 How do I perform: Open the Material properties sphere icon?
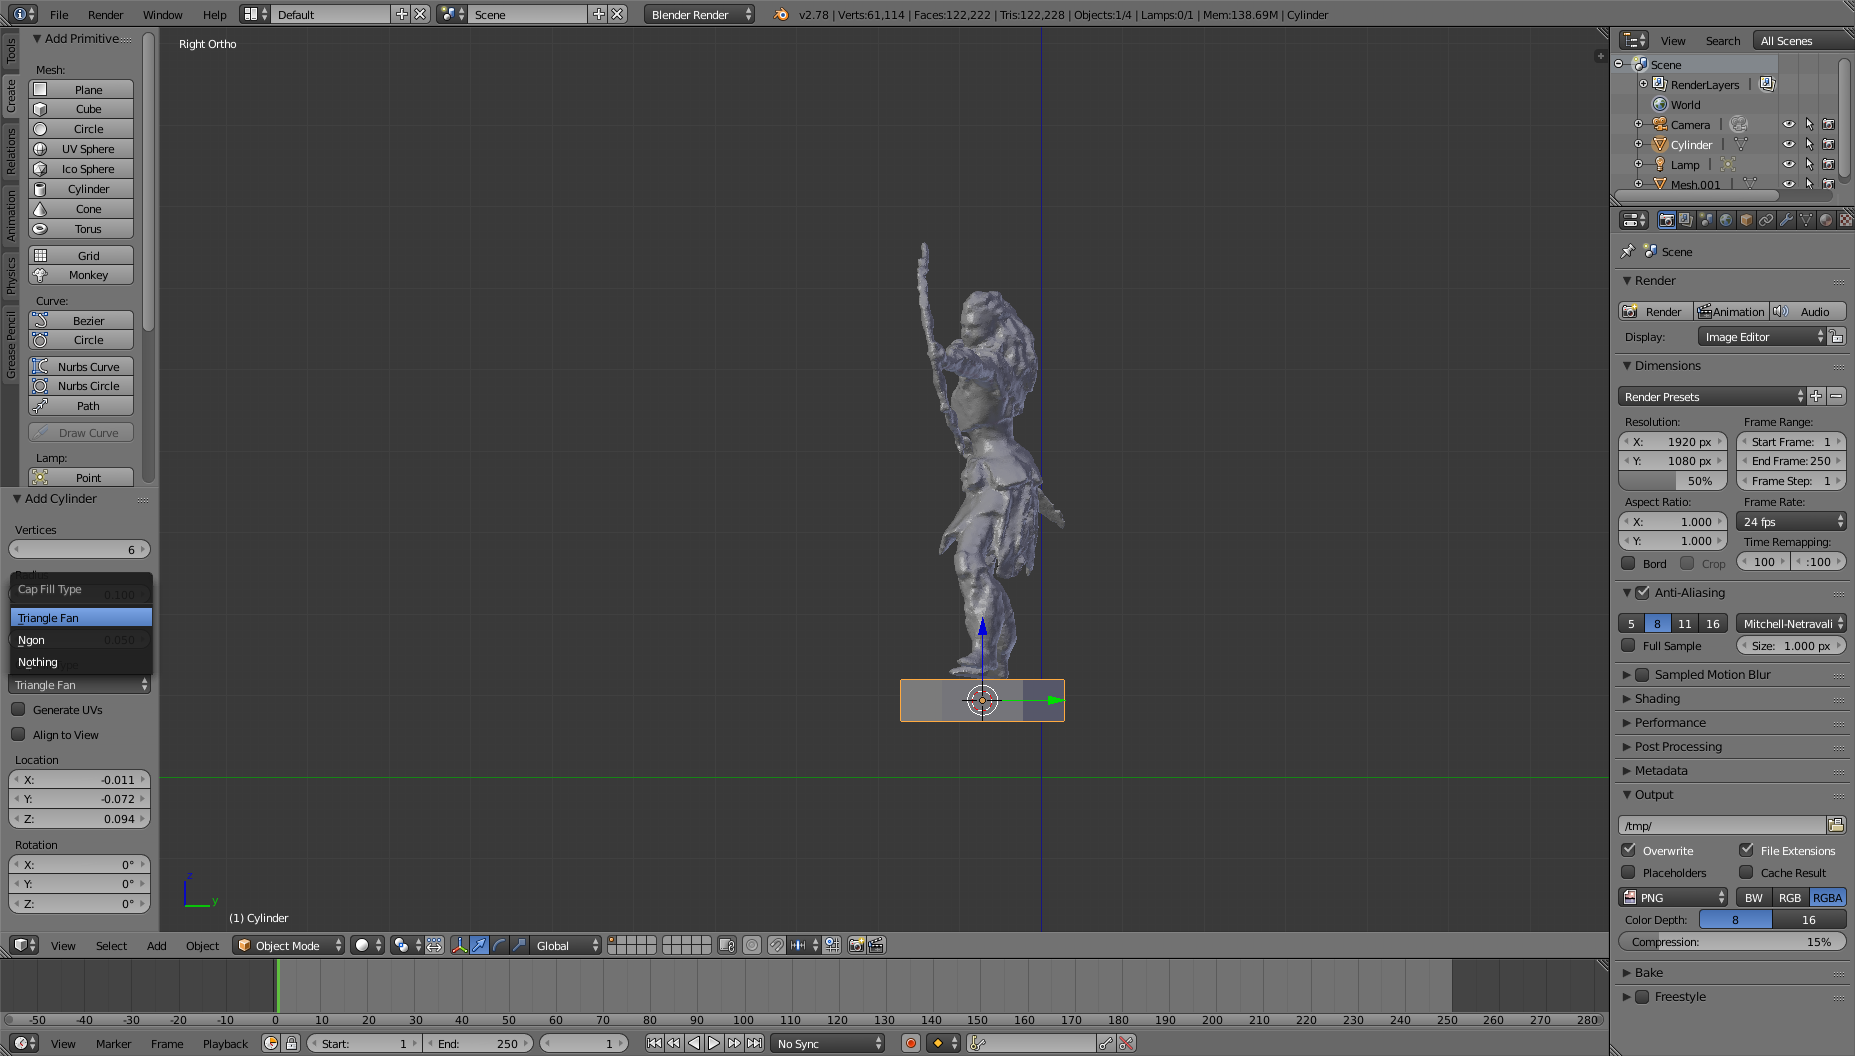[1826, 220]
